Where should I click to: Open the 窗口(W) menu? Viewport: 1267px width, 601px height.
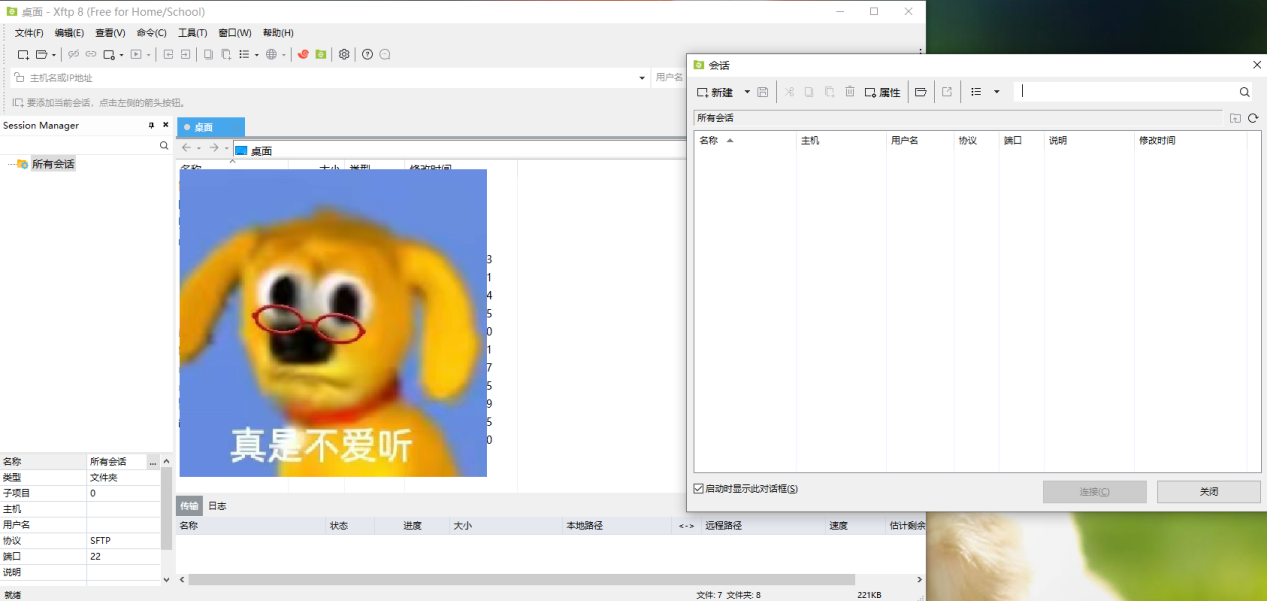pyautogui.click(x=235, y=33)
